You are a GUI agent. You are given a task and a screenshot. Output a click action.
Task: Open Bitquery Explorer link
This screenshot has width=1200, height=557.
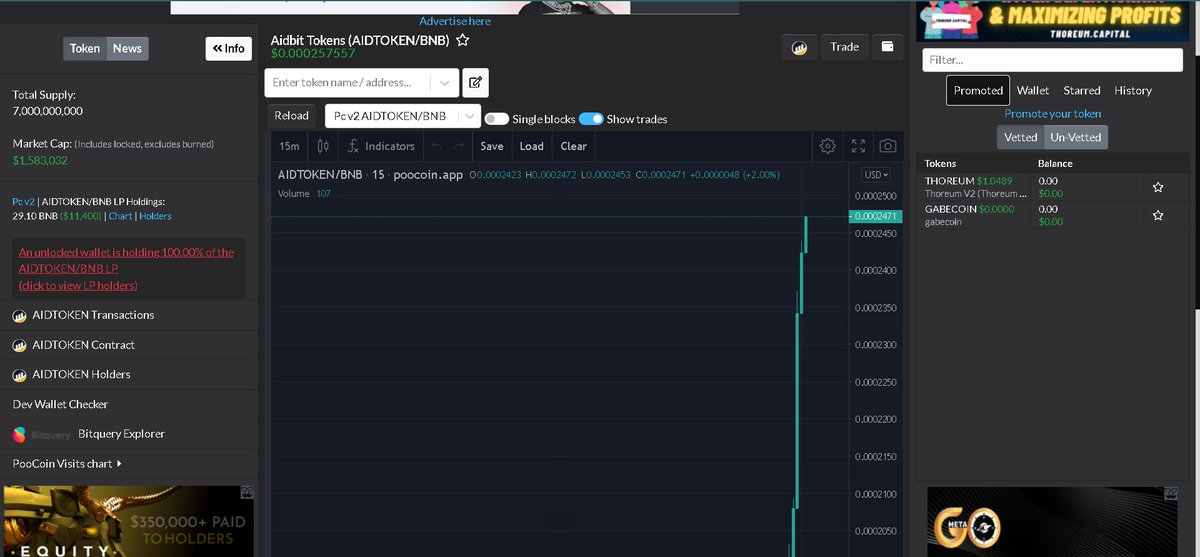(x=121, y=435)
